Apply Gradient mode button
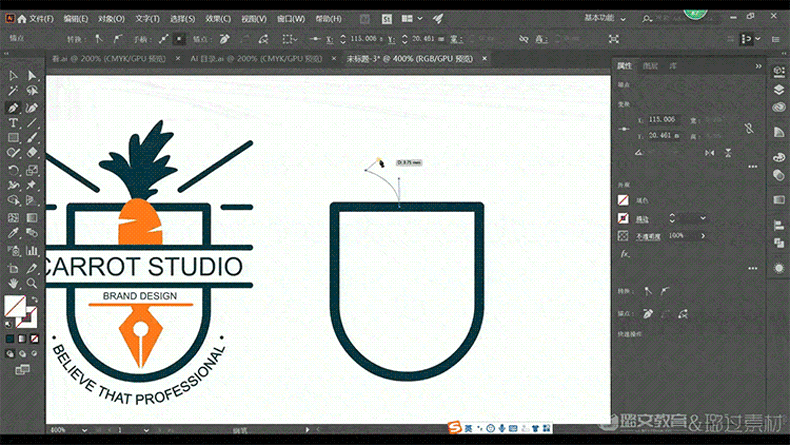This screenshot has height=445, width=790. pyautogui.click(x=22, y=339)
